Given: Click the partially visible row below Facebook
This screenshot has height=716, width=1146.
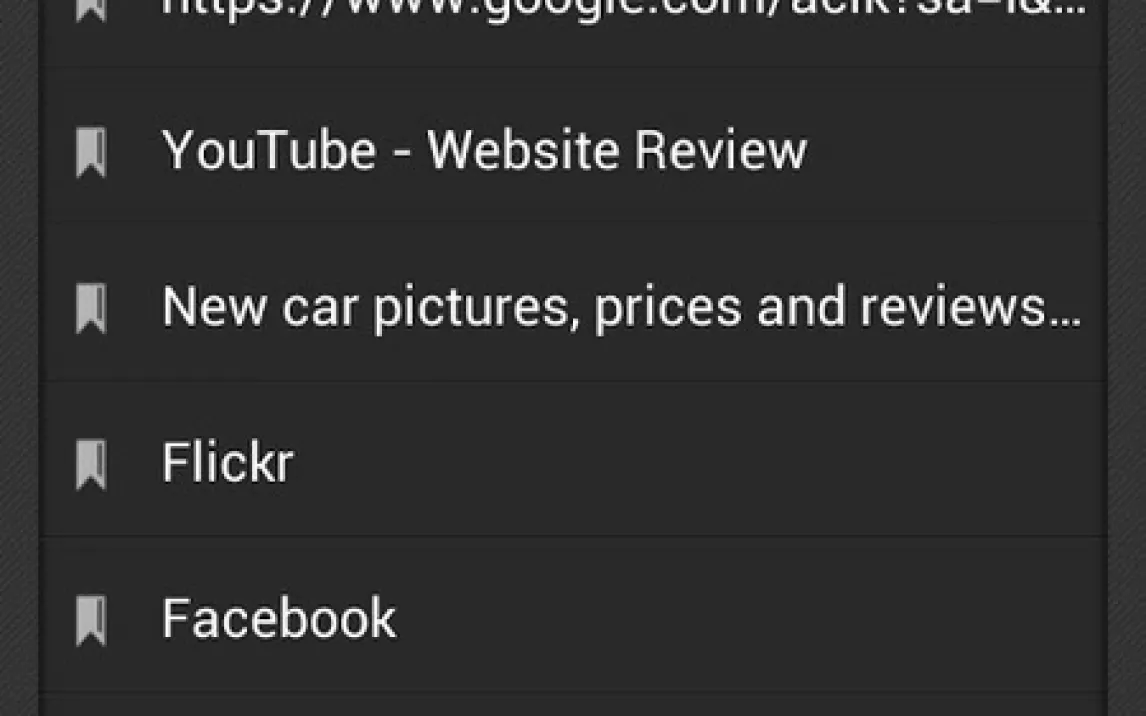Looking at the screenshot, I should [x=574, y=705].
